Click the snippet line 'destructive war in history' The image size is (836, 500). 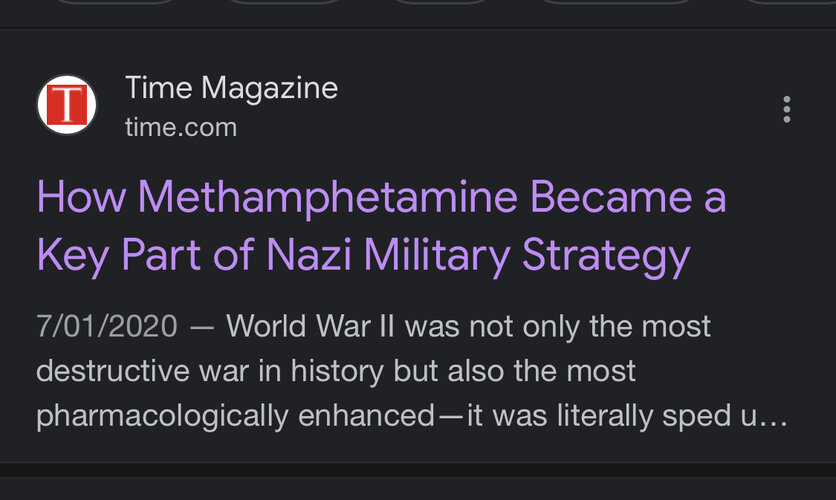pyautogui.click(x=336, y=371)
